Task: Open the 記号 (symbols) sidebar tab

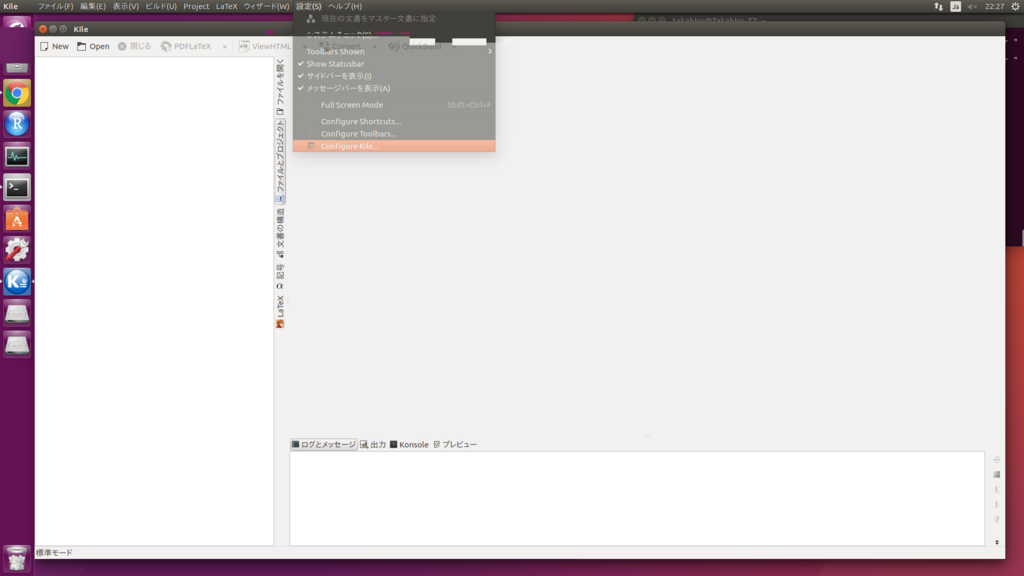Action: [280, 277]
